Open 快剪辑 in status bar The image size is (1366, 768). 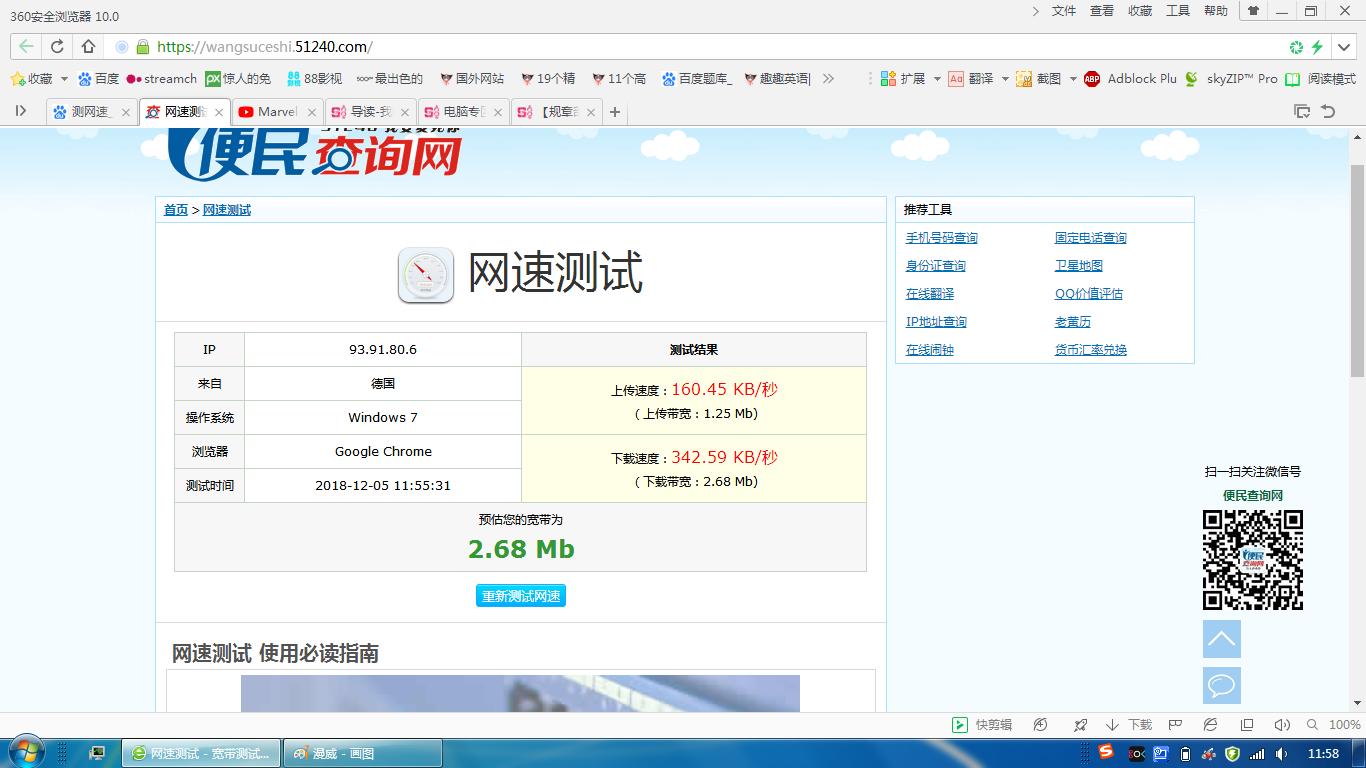981,725
